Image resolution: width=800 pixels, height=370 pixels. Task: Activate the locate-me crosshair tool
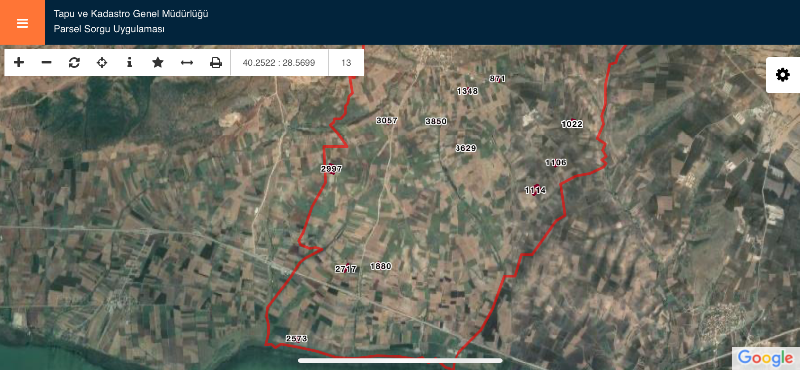(102, 62)
